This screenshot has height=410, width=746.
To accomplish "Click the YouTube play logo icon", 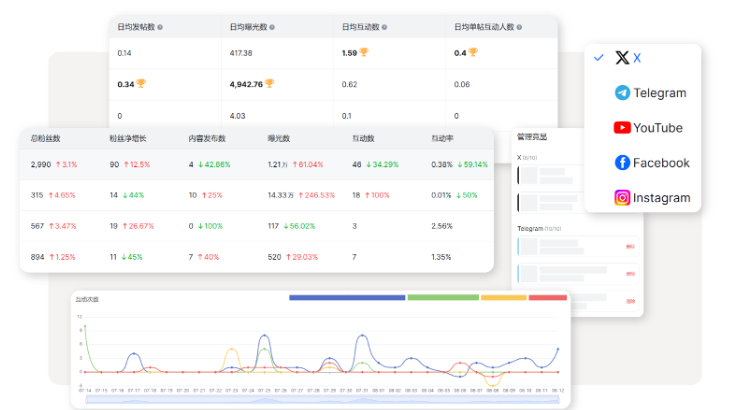I will pyautogui.click(x=622, y=128).
